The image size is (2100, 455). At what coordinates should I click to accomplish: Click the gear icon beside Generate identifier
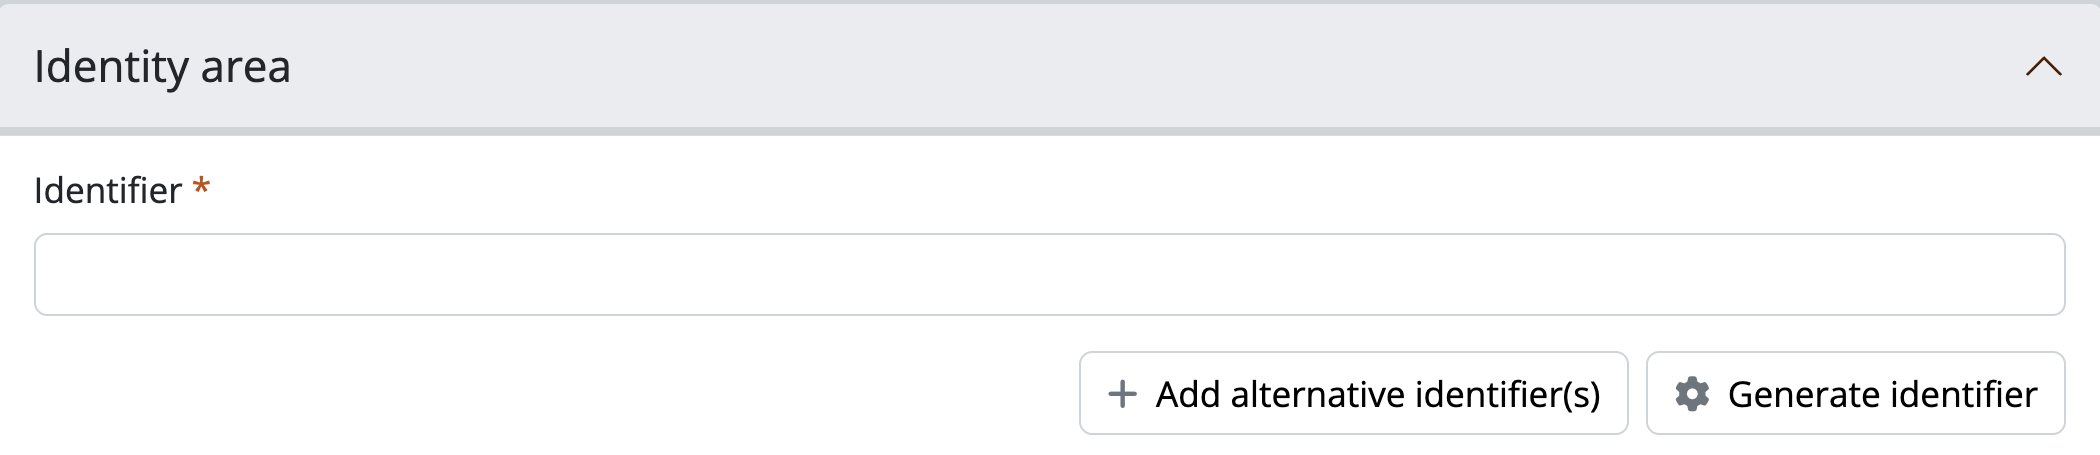1692,394
